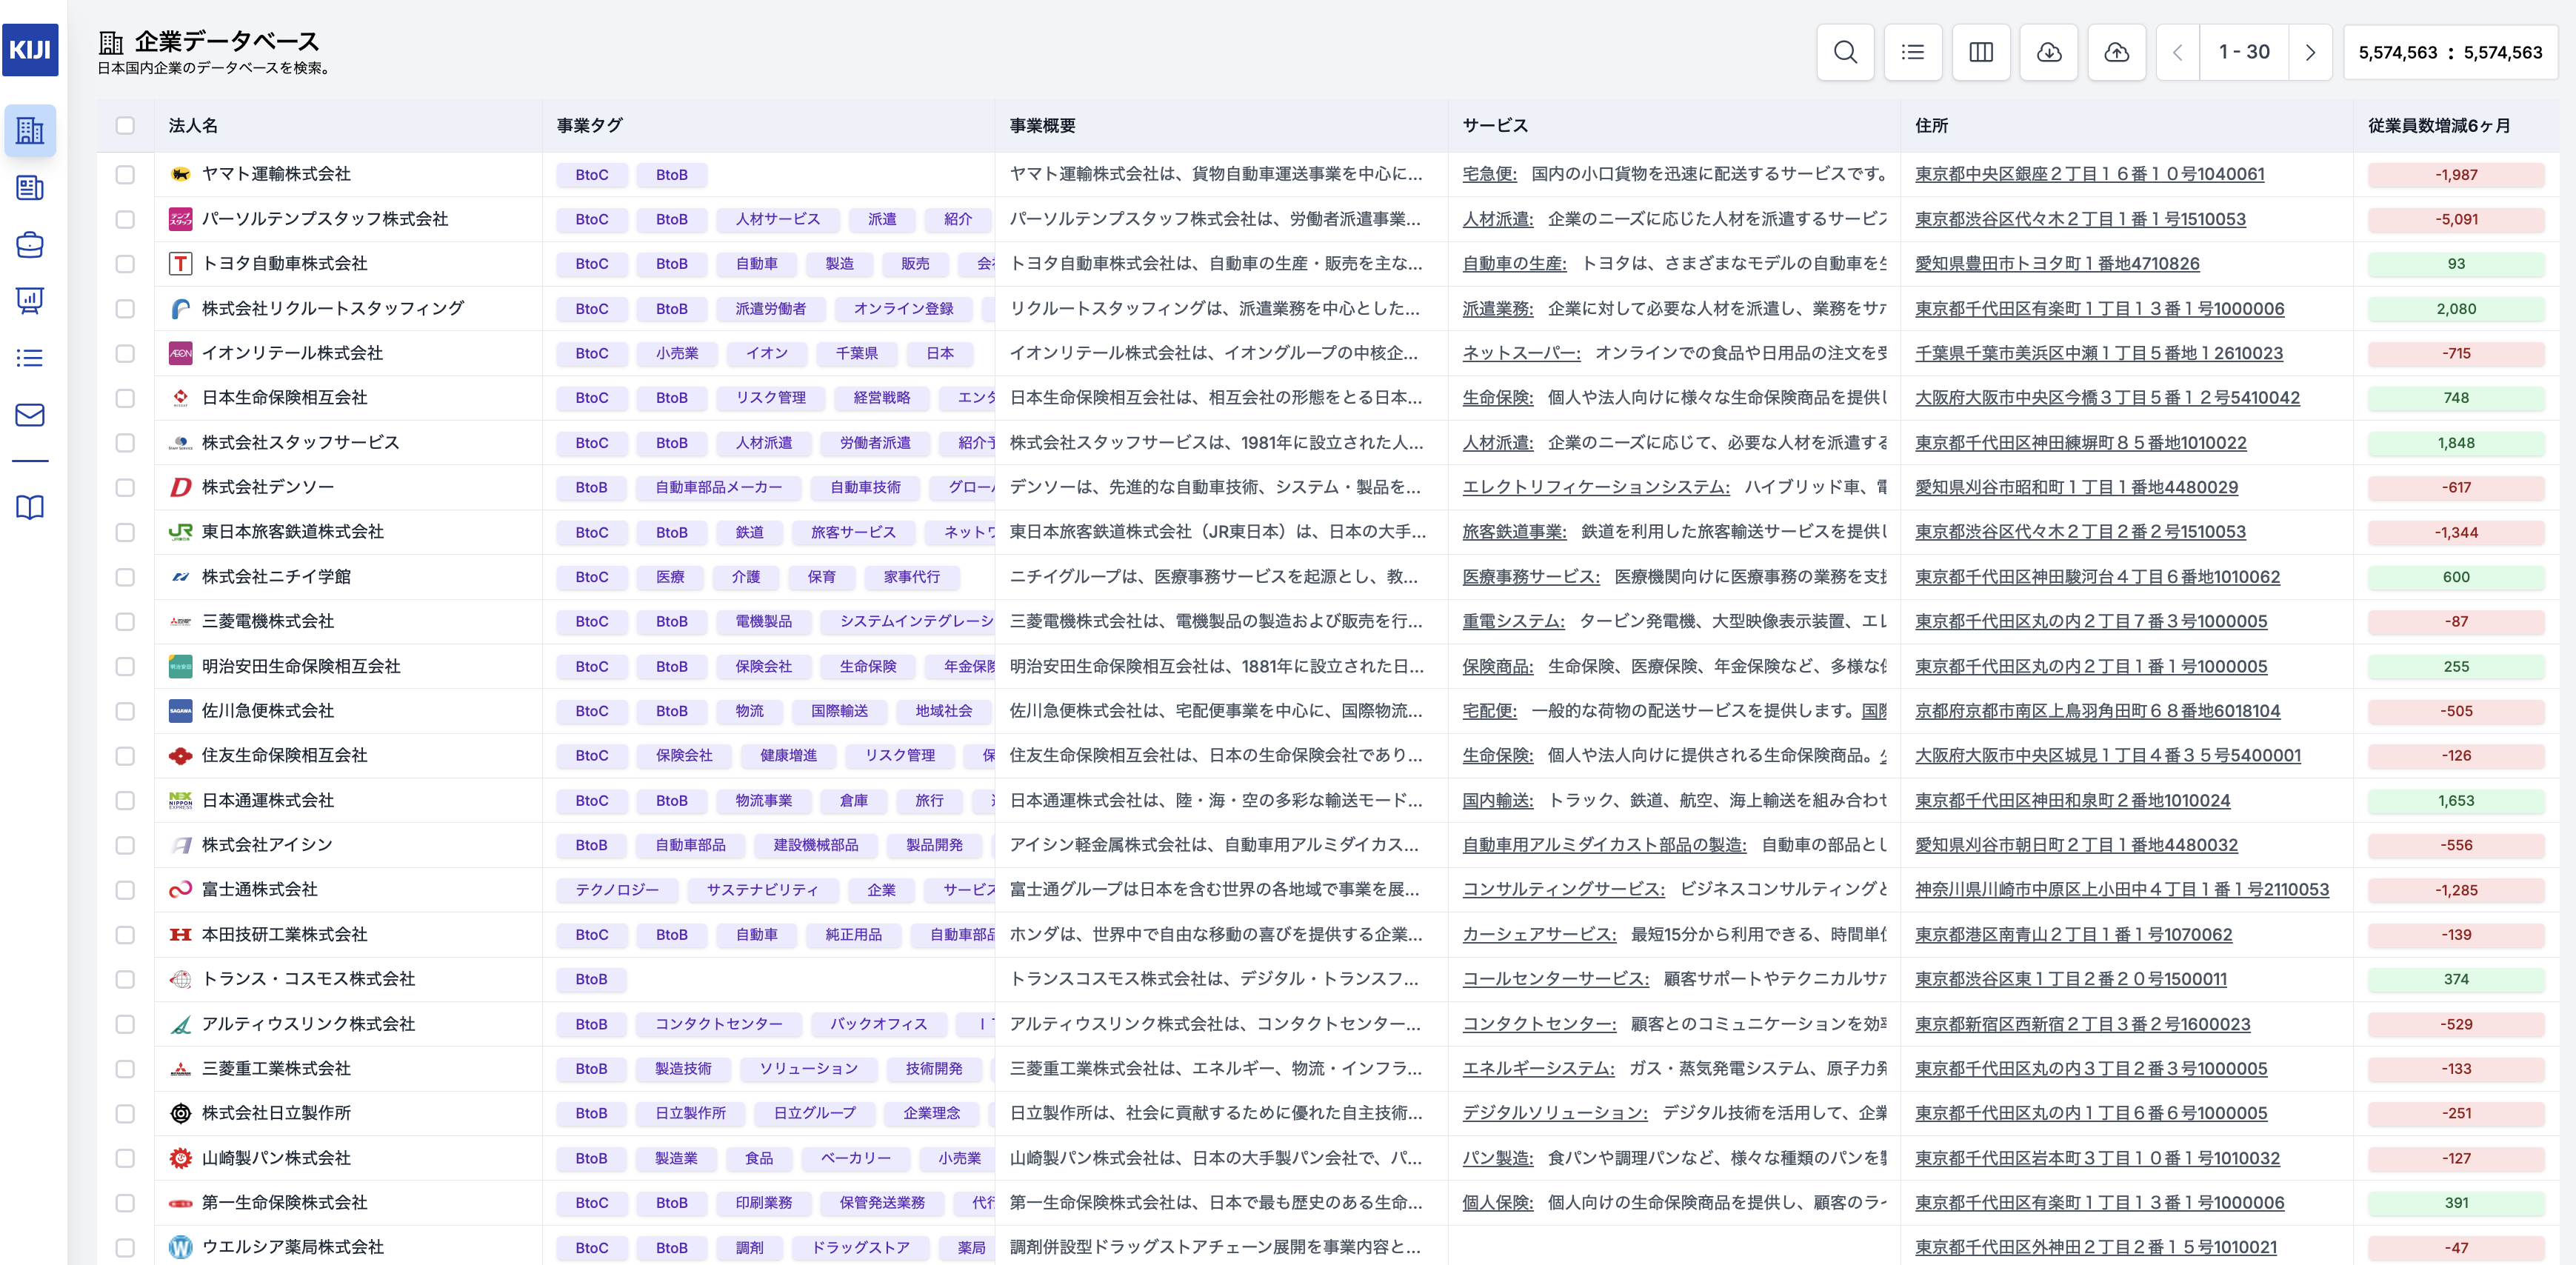Click the column layout icon
Screen dimensions: 2576x1265
pyautogui.click(x=1980, y=52)
